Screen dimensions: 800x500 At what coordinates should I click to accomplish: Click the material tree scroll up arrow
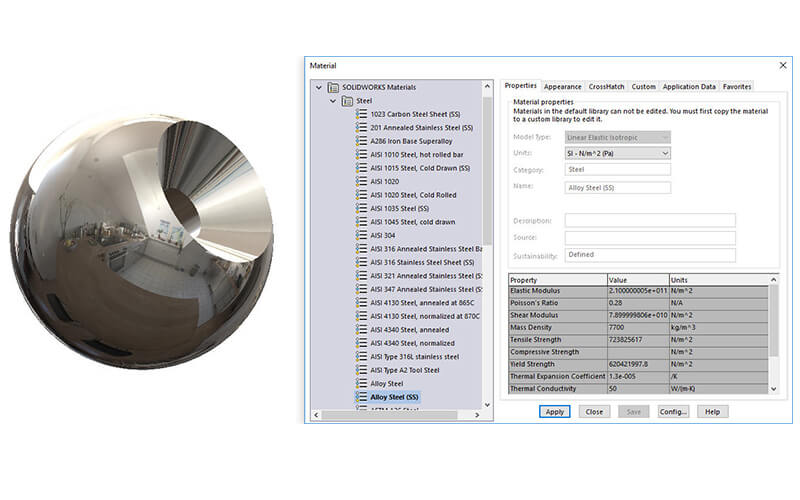487,86
